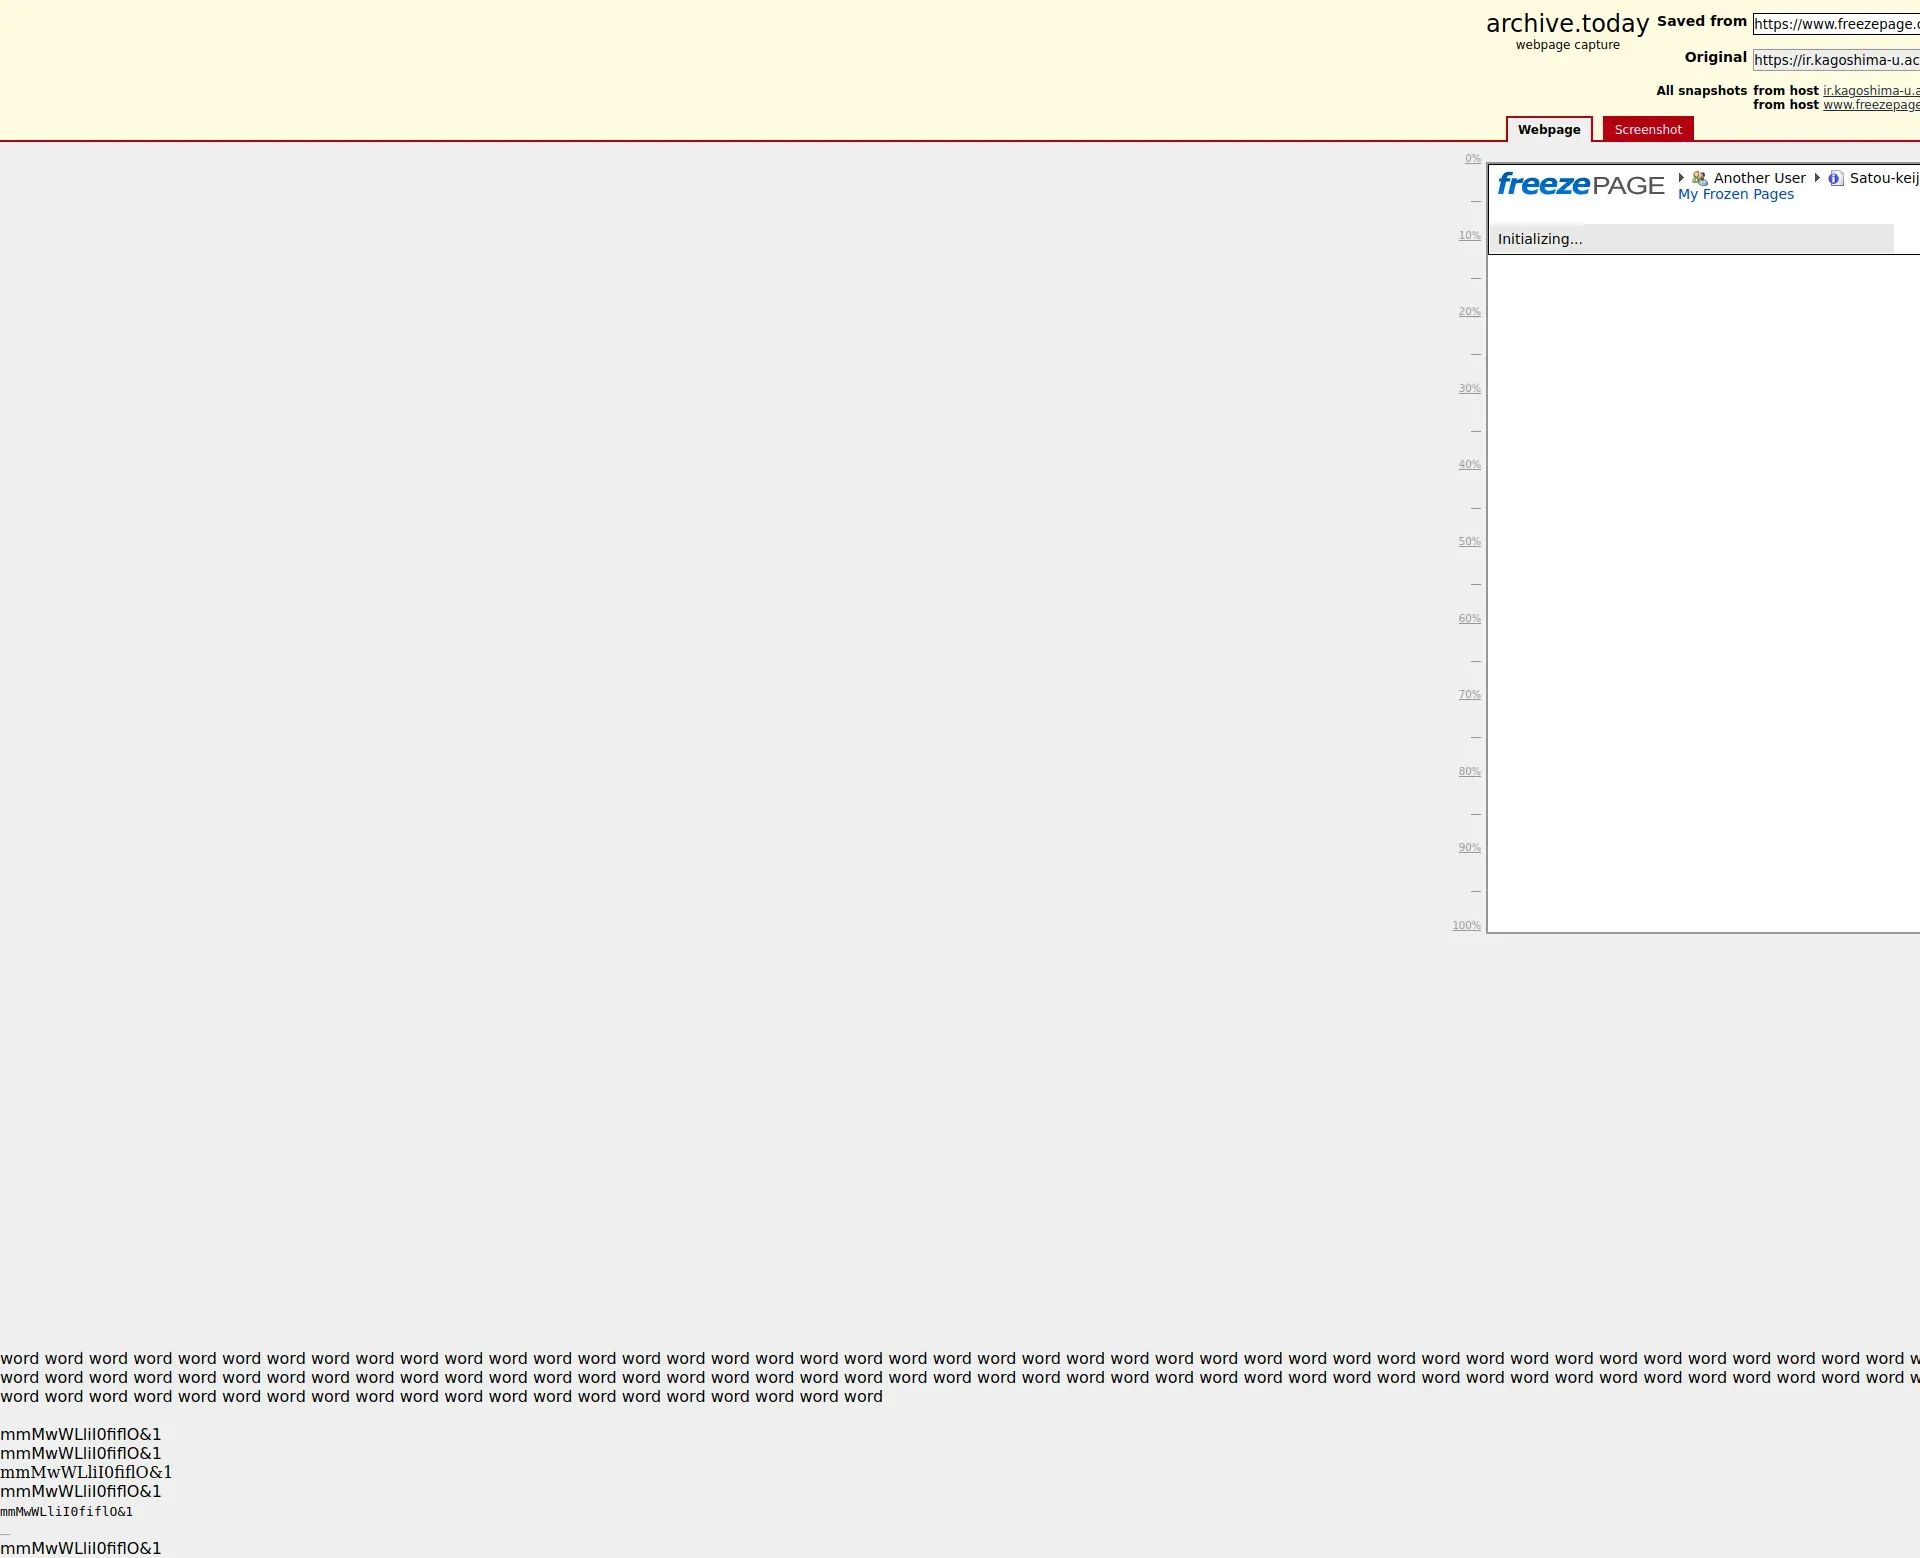
Task: Click the freezePAGE logo
Action: point(1580,185)
